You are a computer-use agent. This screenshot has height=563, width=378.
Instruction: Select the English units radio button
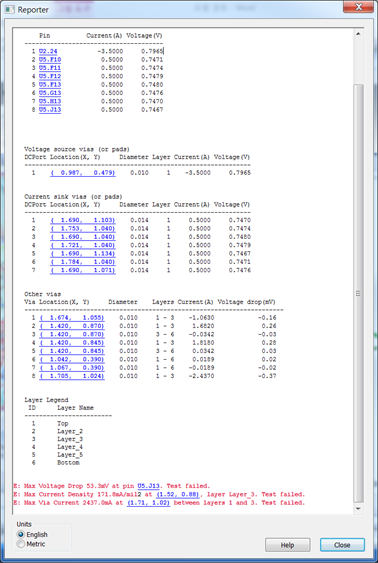coord(21,535)
